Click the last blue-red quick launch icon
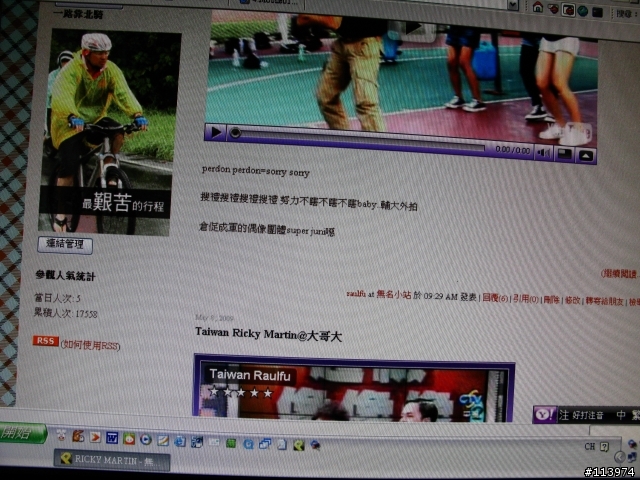The height and width of the screenshot is (480, 640). (x=315, y=445)
